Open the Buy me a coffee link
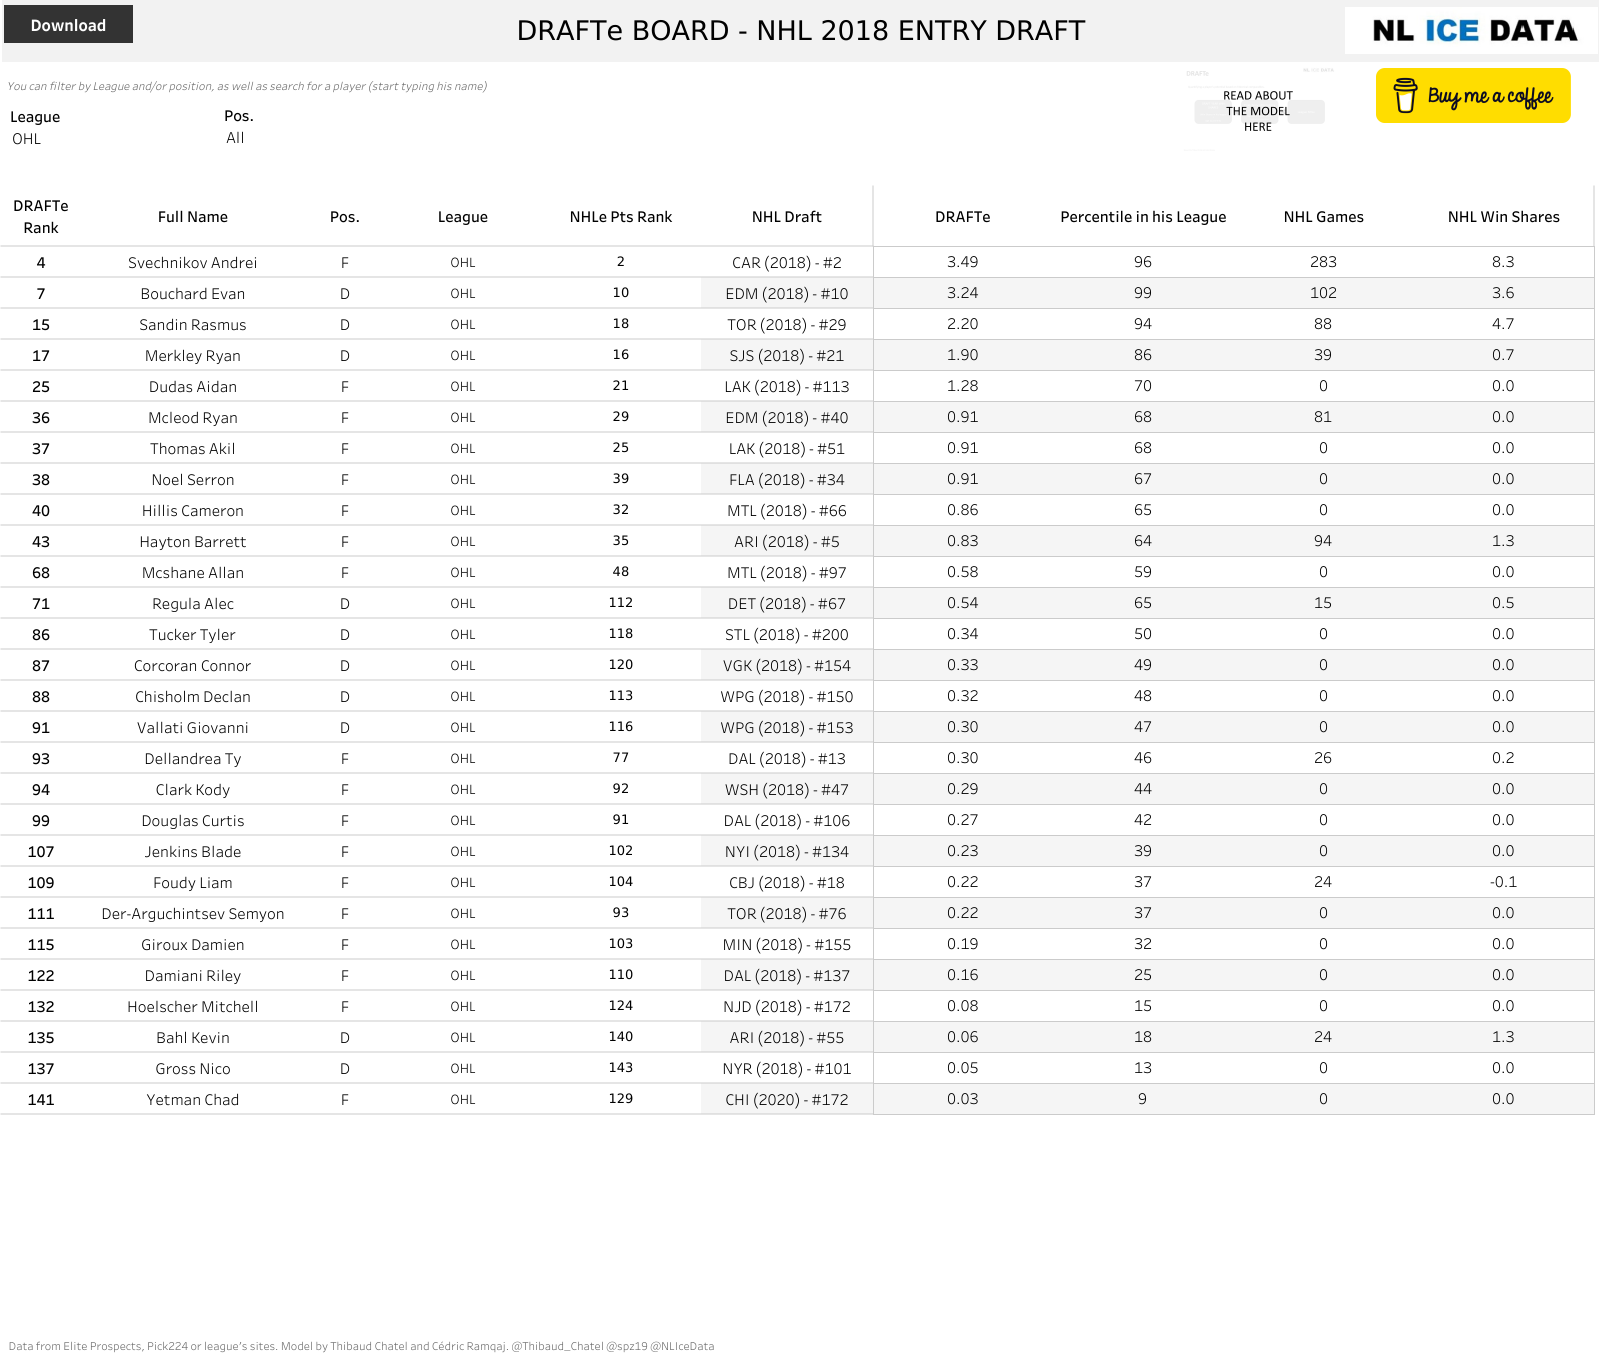Image resolution: width=1599 pixels, height=1365 pixels. pyautogui.click(x=1473, y=96)
